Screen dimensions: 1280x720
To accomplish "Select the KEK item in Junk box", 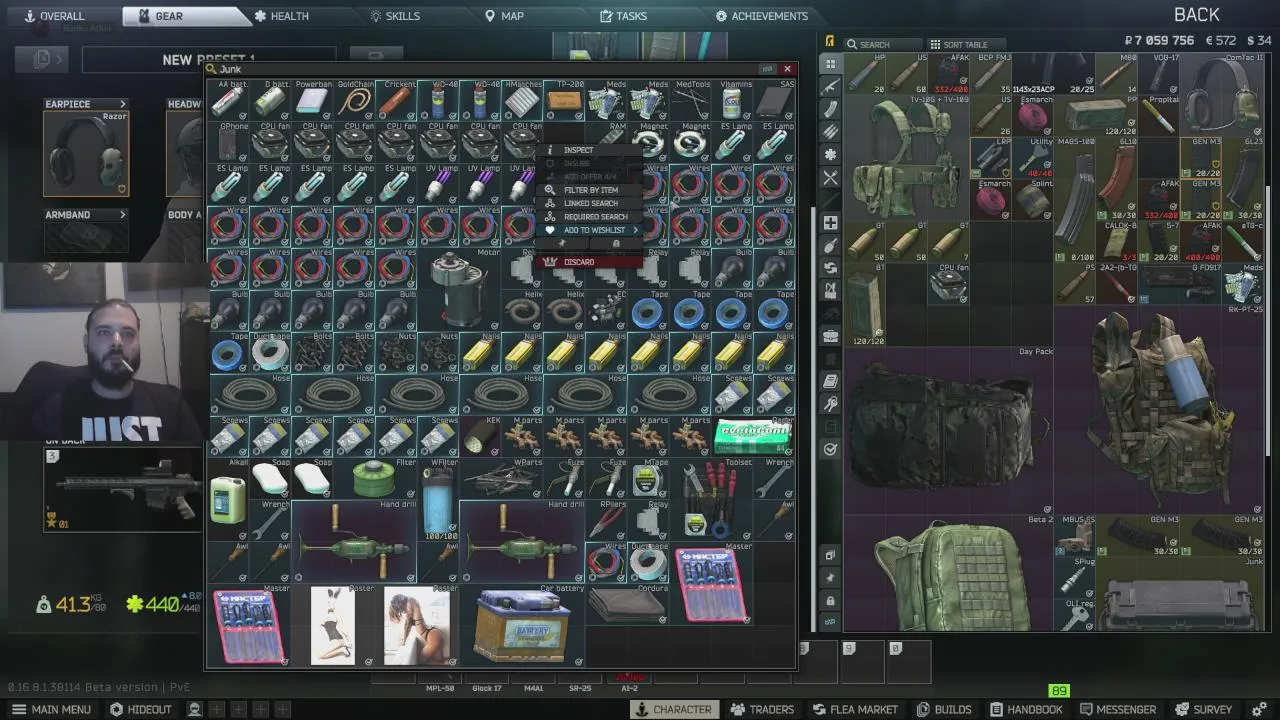I will [480, 436].
